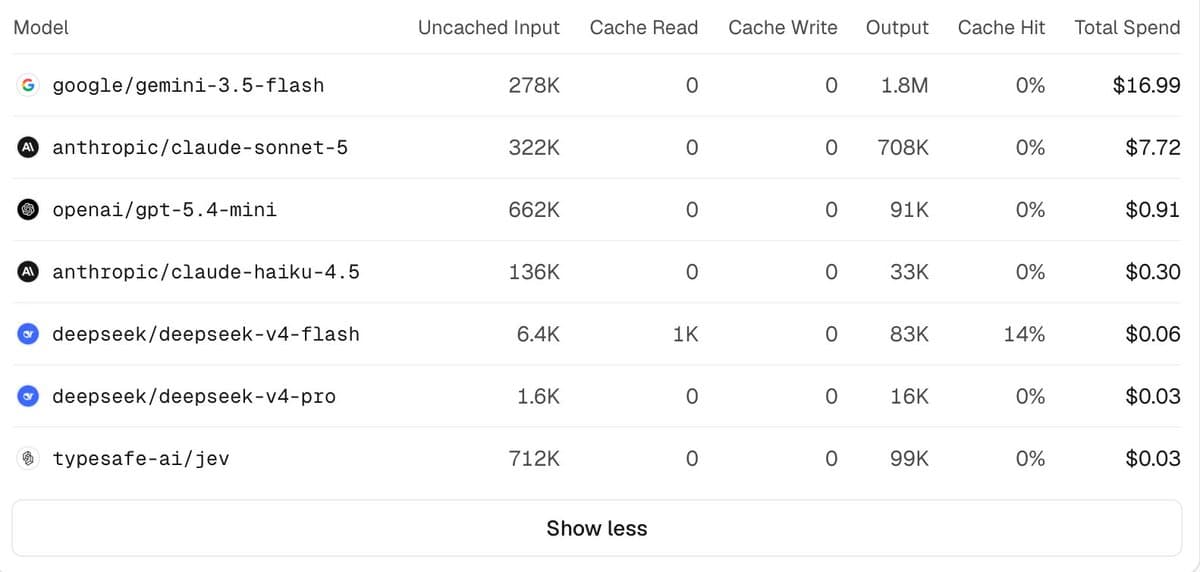Click the typesafe-ai logo beside jev

29,458
